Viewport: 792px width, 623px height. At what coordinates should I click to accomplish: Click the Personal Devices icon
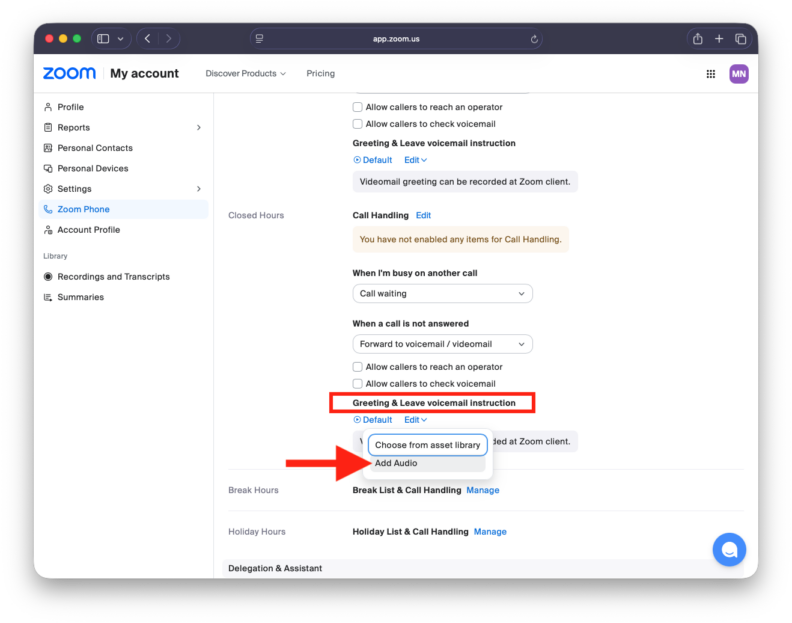click(48, 168)
